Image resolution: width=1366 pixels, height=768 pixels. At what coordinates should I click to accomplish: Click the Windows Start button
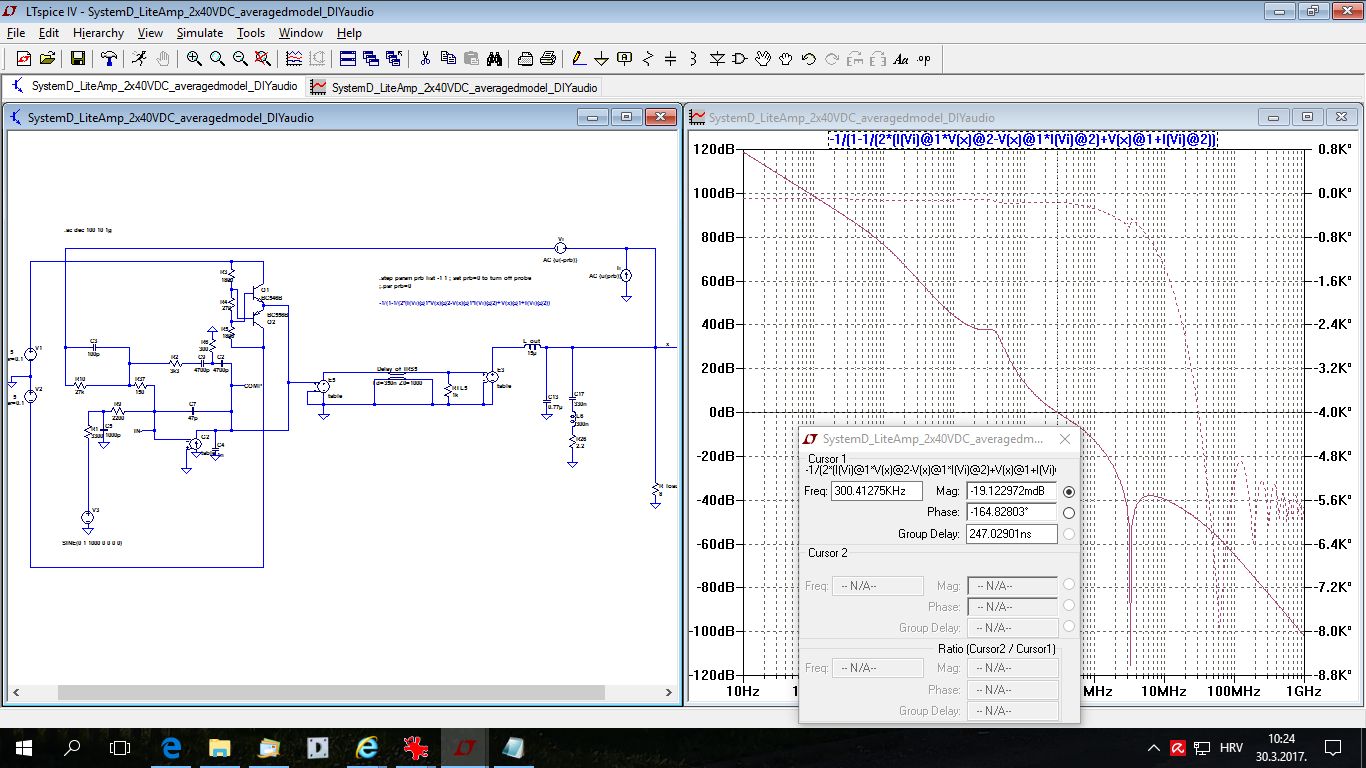click(24, 748)
